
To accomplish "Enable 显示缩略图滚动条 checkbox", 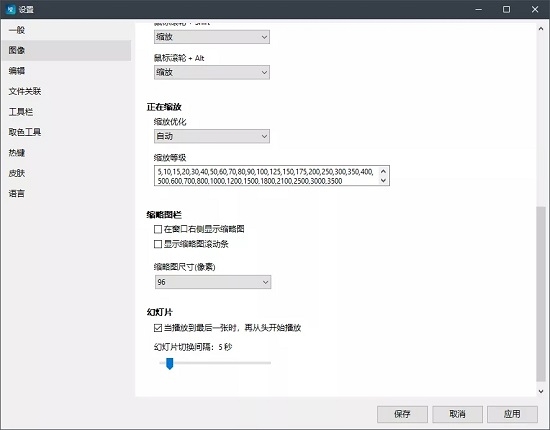I will pyautogui.click(x=158, y=244).
